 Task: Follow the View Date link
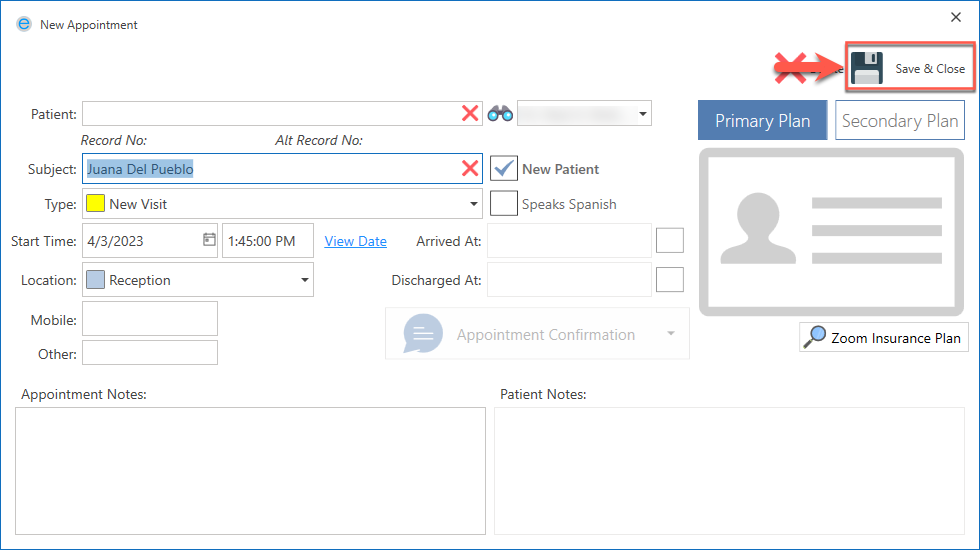coord(355,241)
